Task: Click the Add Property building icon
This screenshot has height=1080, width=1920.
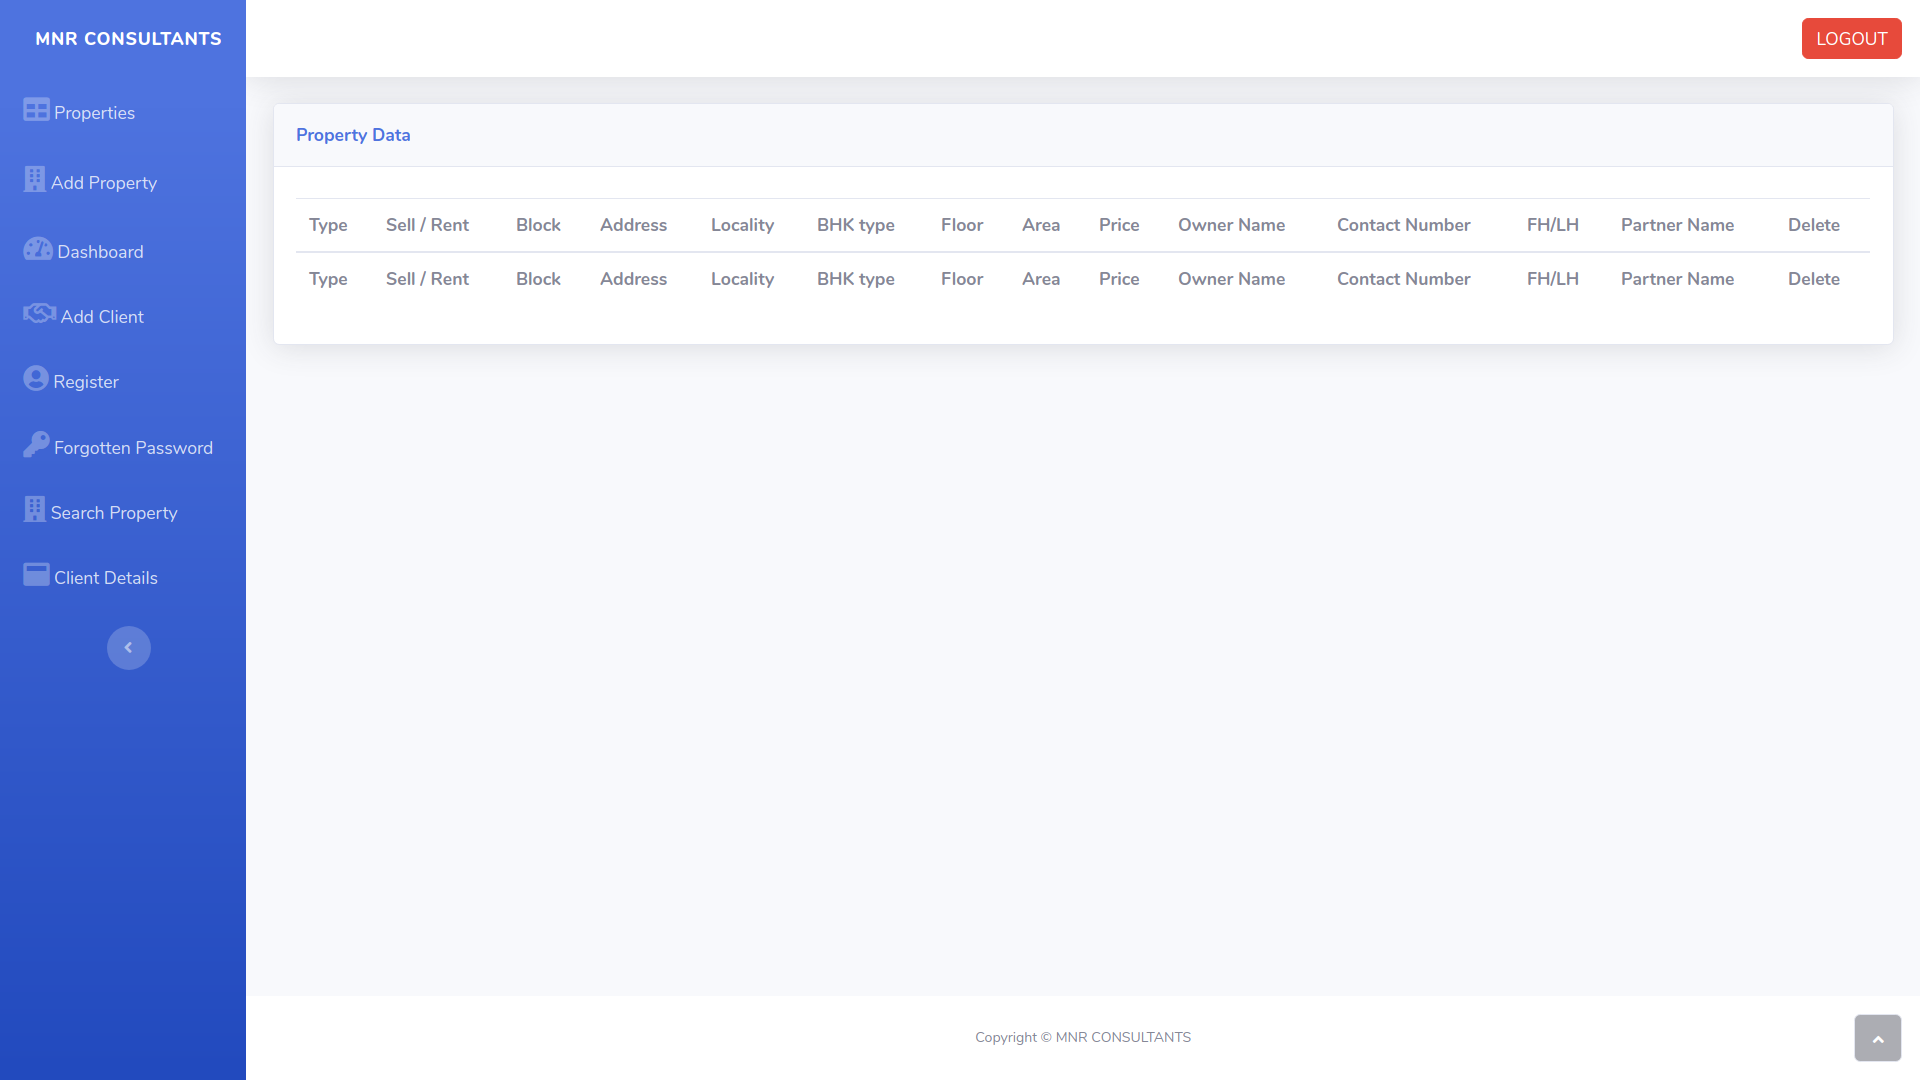Action: tap(35, 179)
